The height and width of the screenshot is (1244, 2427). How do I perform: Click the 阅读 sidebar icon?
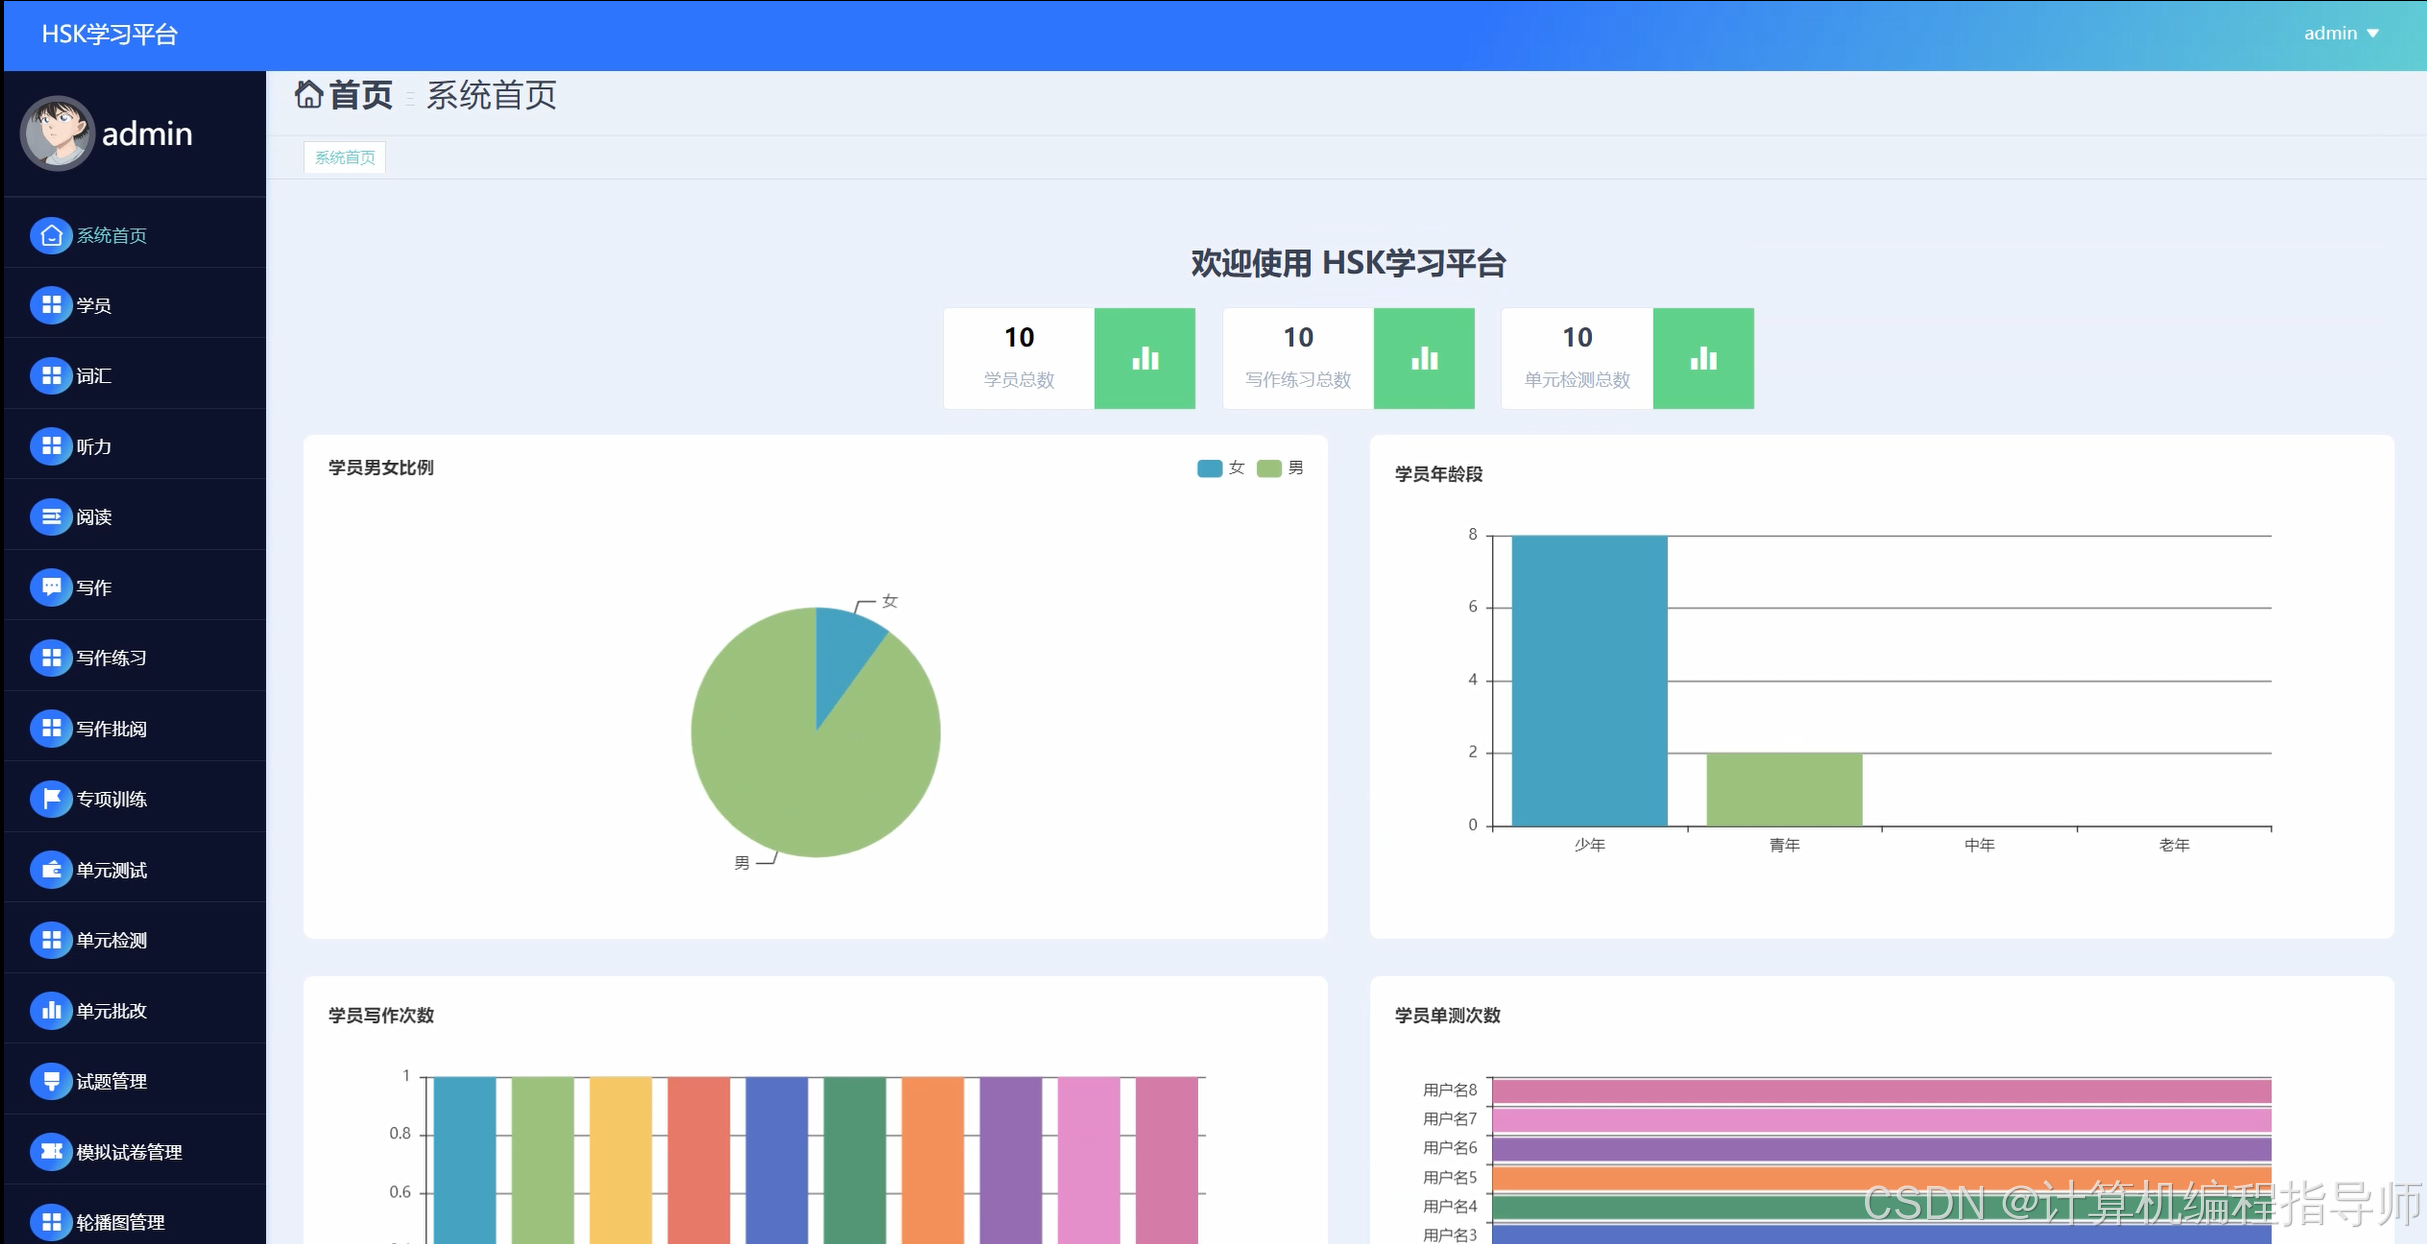click(x=51, y=516)
